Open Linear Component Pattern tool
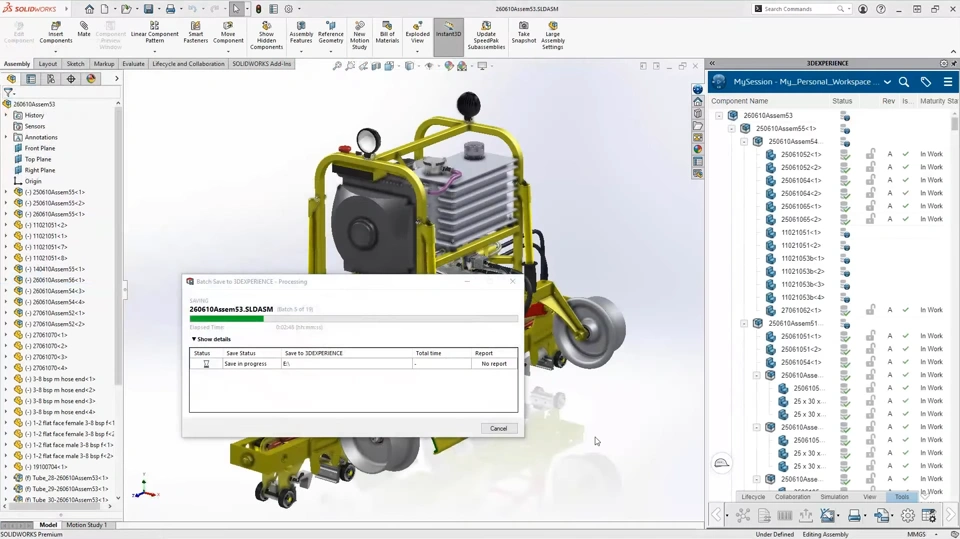 pyautogui.click(x=154, y=33)
